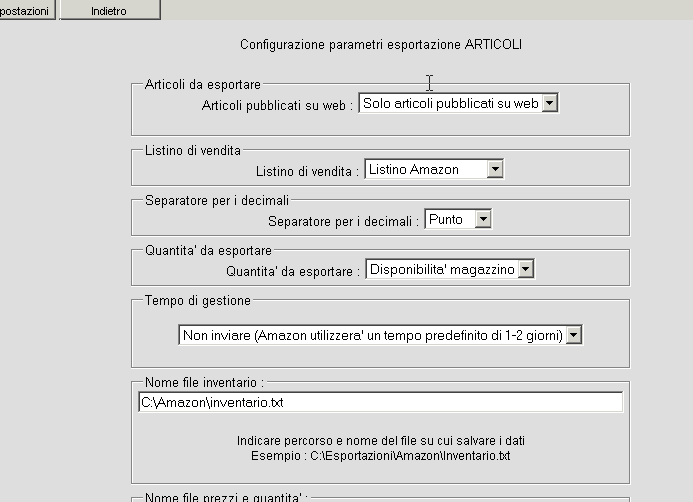The height and width of the screenshot is (502, 693).
Task: Click the partially visible Impostazioni button
Action: click(27, 10)
